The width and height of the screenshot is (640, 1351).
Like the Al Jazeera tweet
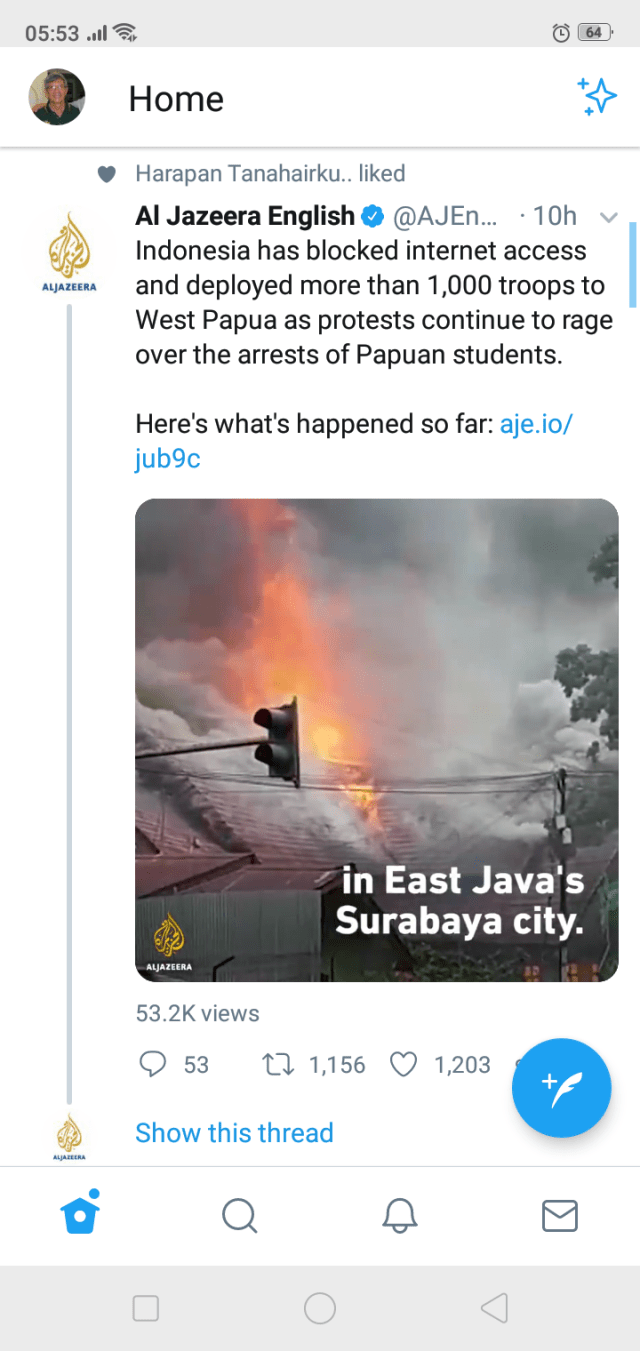tap(403, 1065)
